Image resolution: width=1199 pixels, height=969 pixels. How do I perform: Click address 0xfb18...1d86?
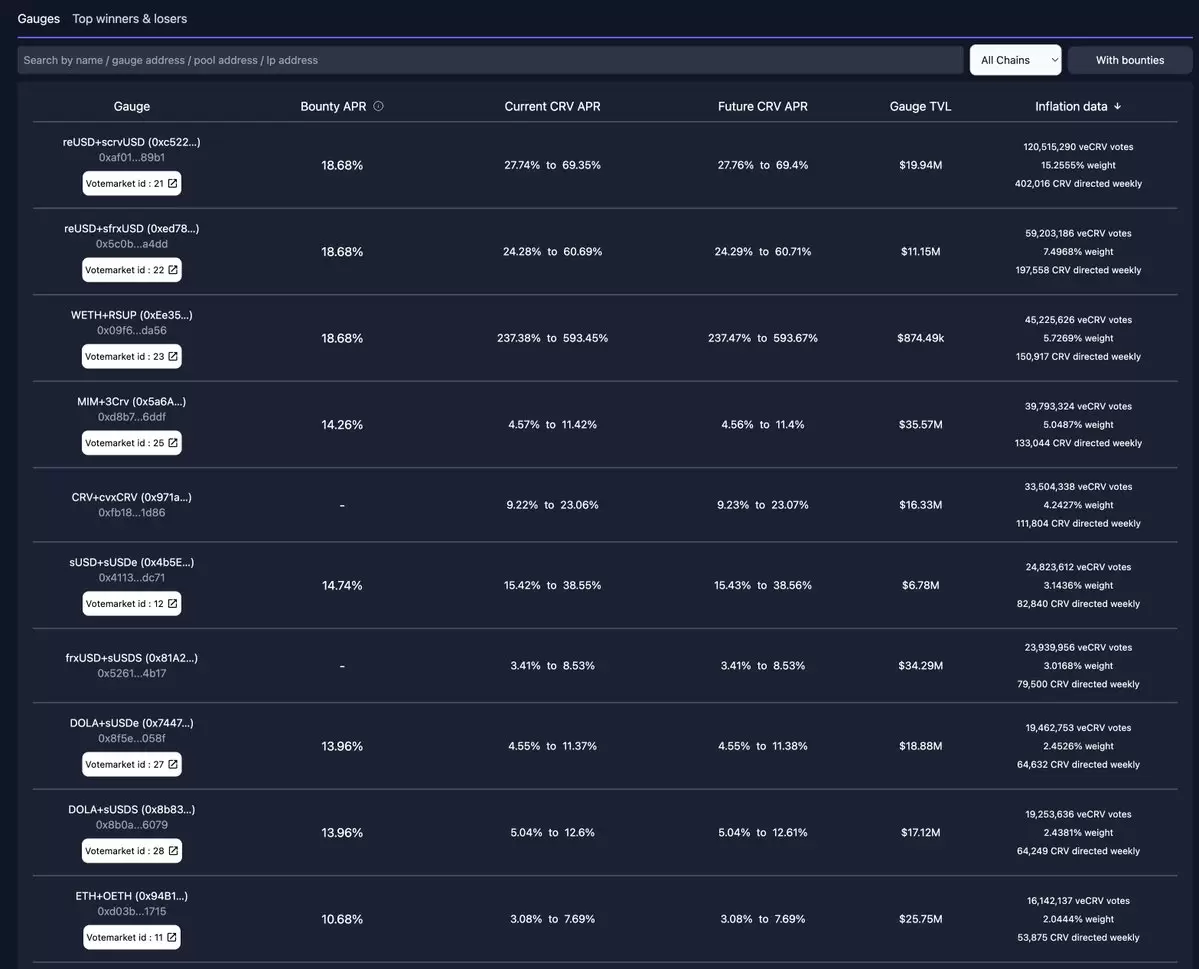[132, 512]
